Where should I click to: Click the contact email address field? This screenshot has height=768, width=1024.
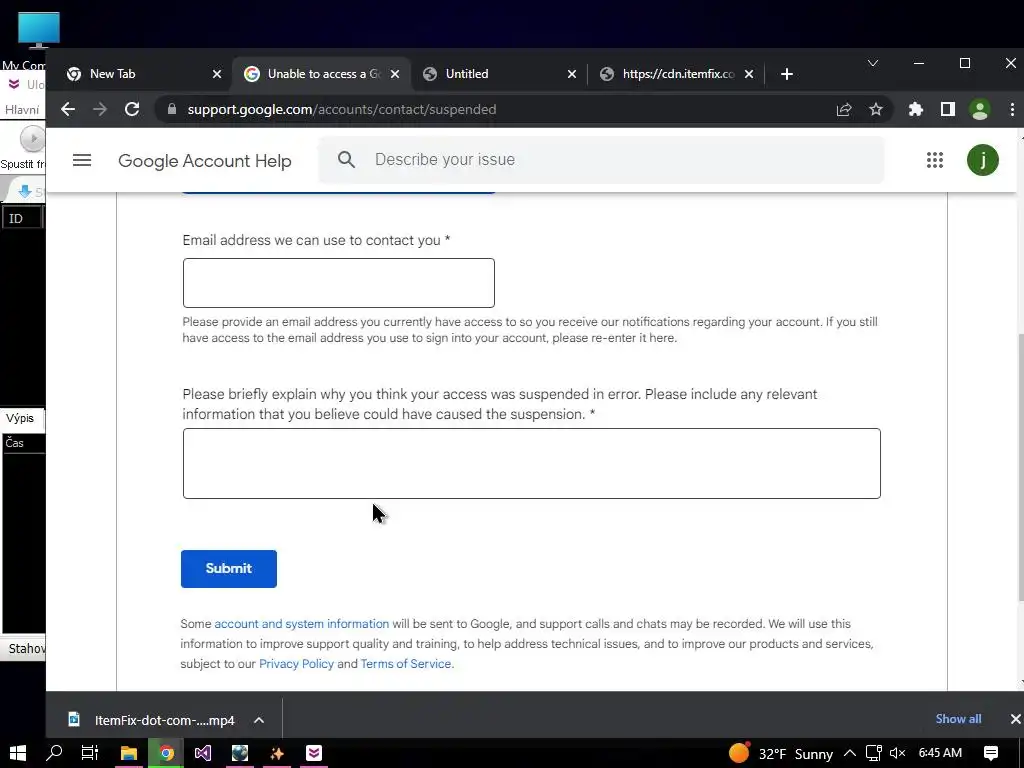[338, 283]
